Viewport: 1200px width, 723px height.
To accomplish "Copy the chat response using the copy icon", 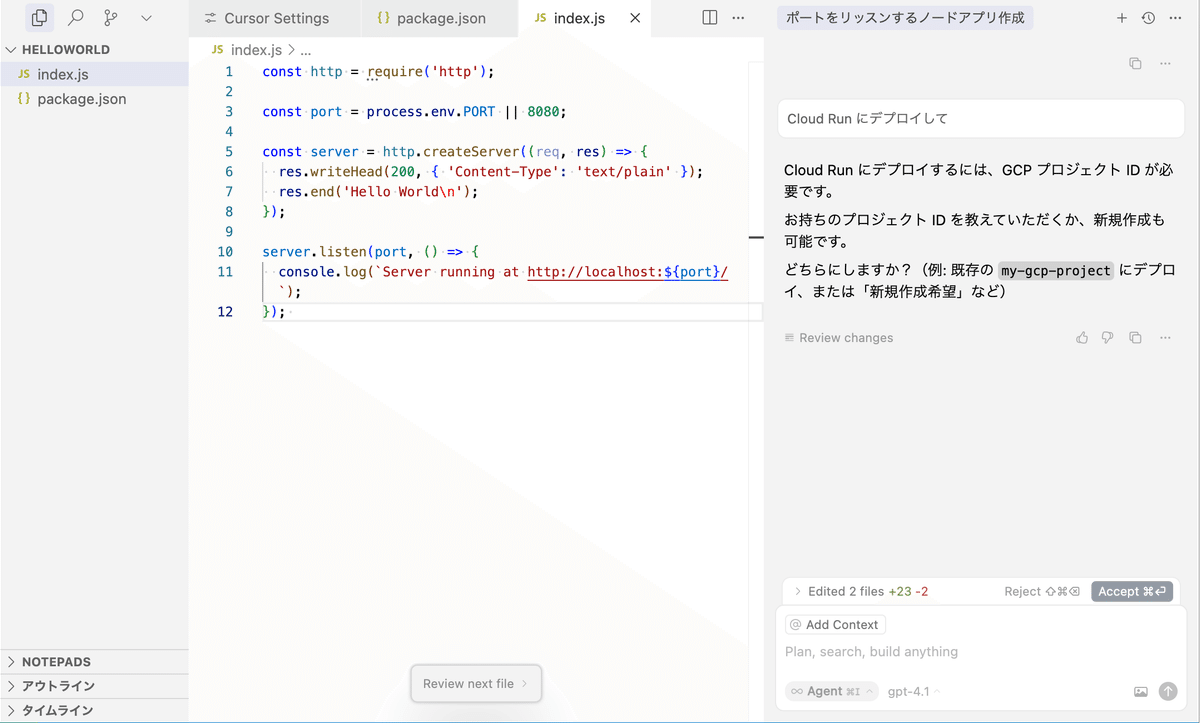I will tap(1135, 337).
